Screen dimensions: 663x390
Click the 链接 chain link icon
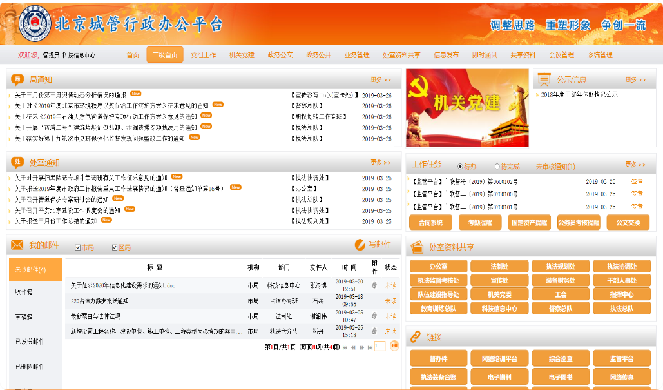(416, 337)
